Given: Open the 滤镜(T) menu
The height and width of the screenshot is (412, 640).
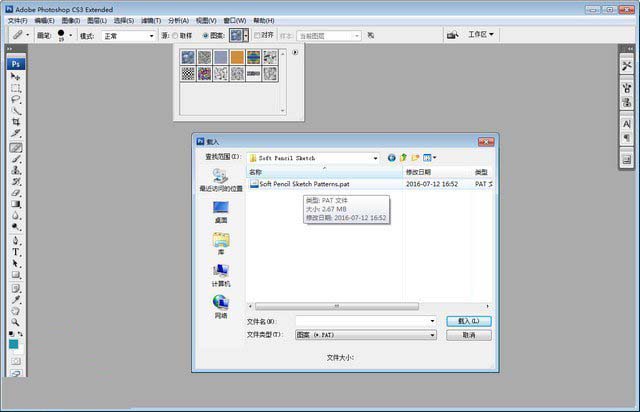Looking at the screenshot, I should point(151,20).
